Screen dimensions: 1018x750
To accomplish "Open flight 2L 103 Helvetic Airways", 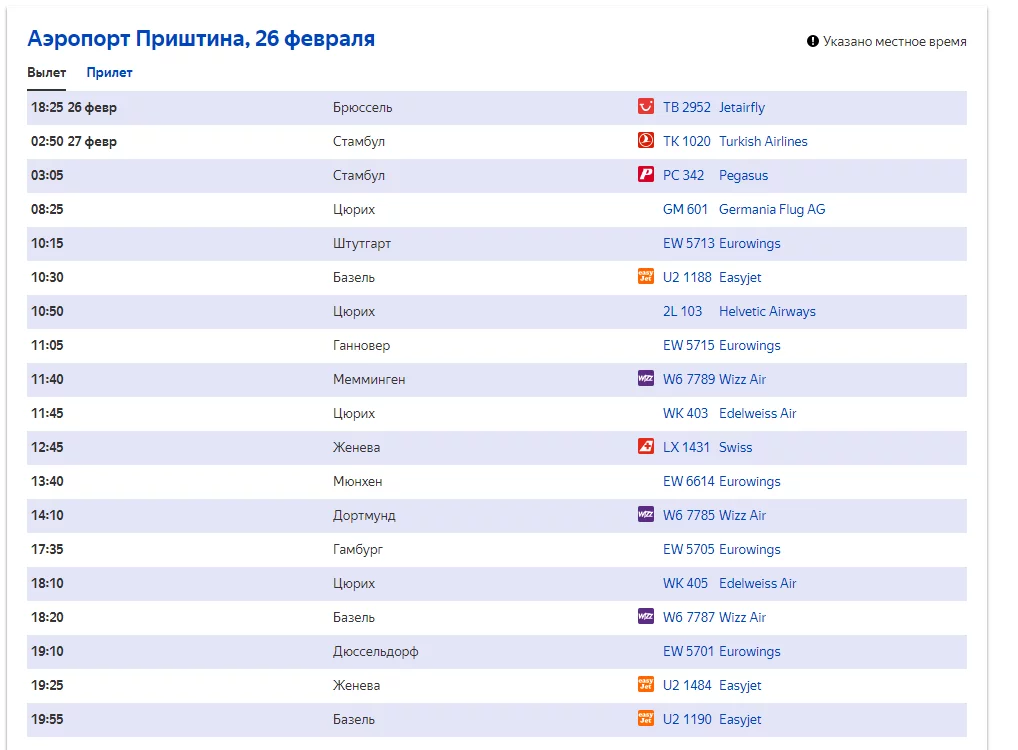I will [739, 311].
